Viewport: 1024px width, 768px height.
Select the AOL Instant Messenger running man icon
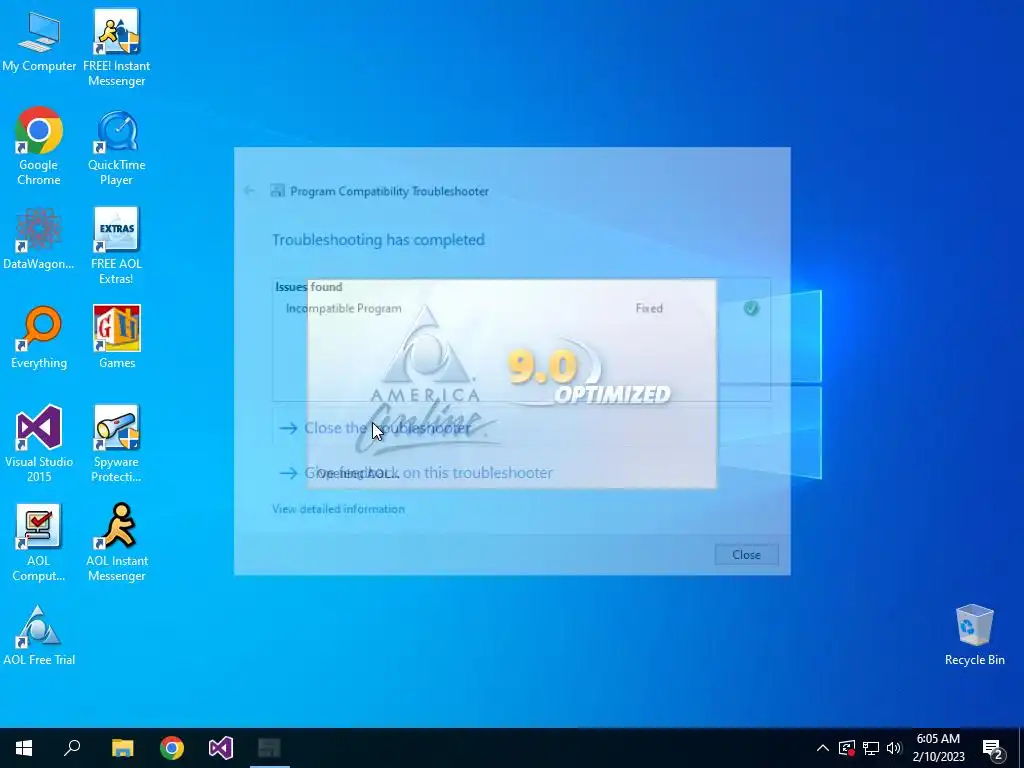(116, 543)
